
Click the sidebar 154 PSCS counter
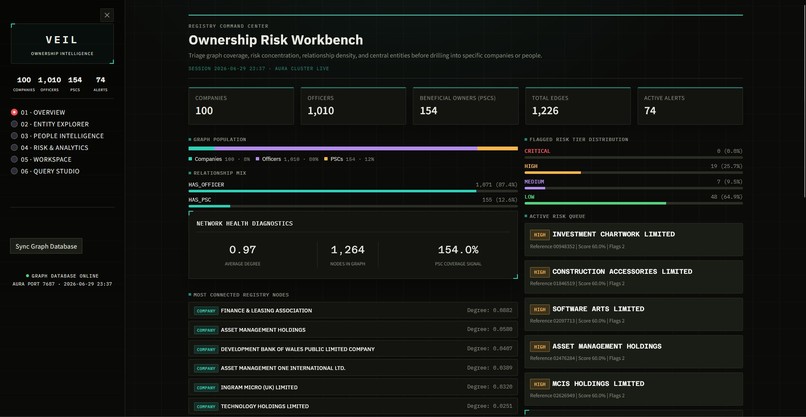(75, 83)
